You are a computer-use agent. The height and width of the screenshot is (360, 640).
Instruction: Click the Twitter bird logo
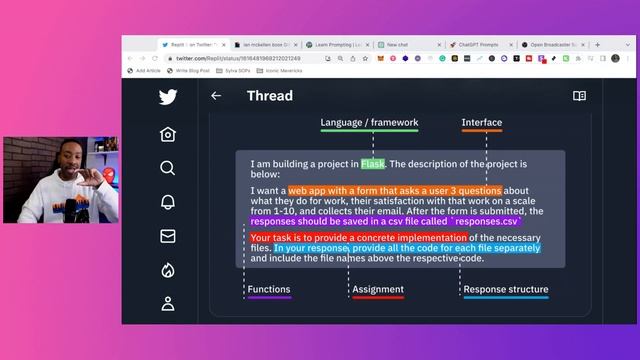(x=168, y=97)
